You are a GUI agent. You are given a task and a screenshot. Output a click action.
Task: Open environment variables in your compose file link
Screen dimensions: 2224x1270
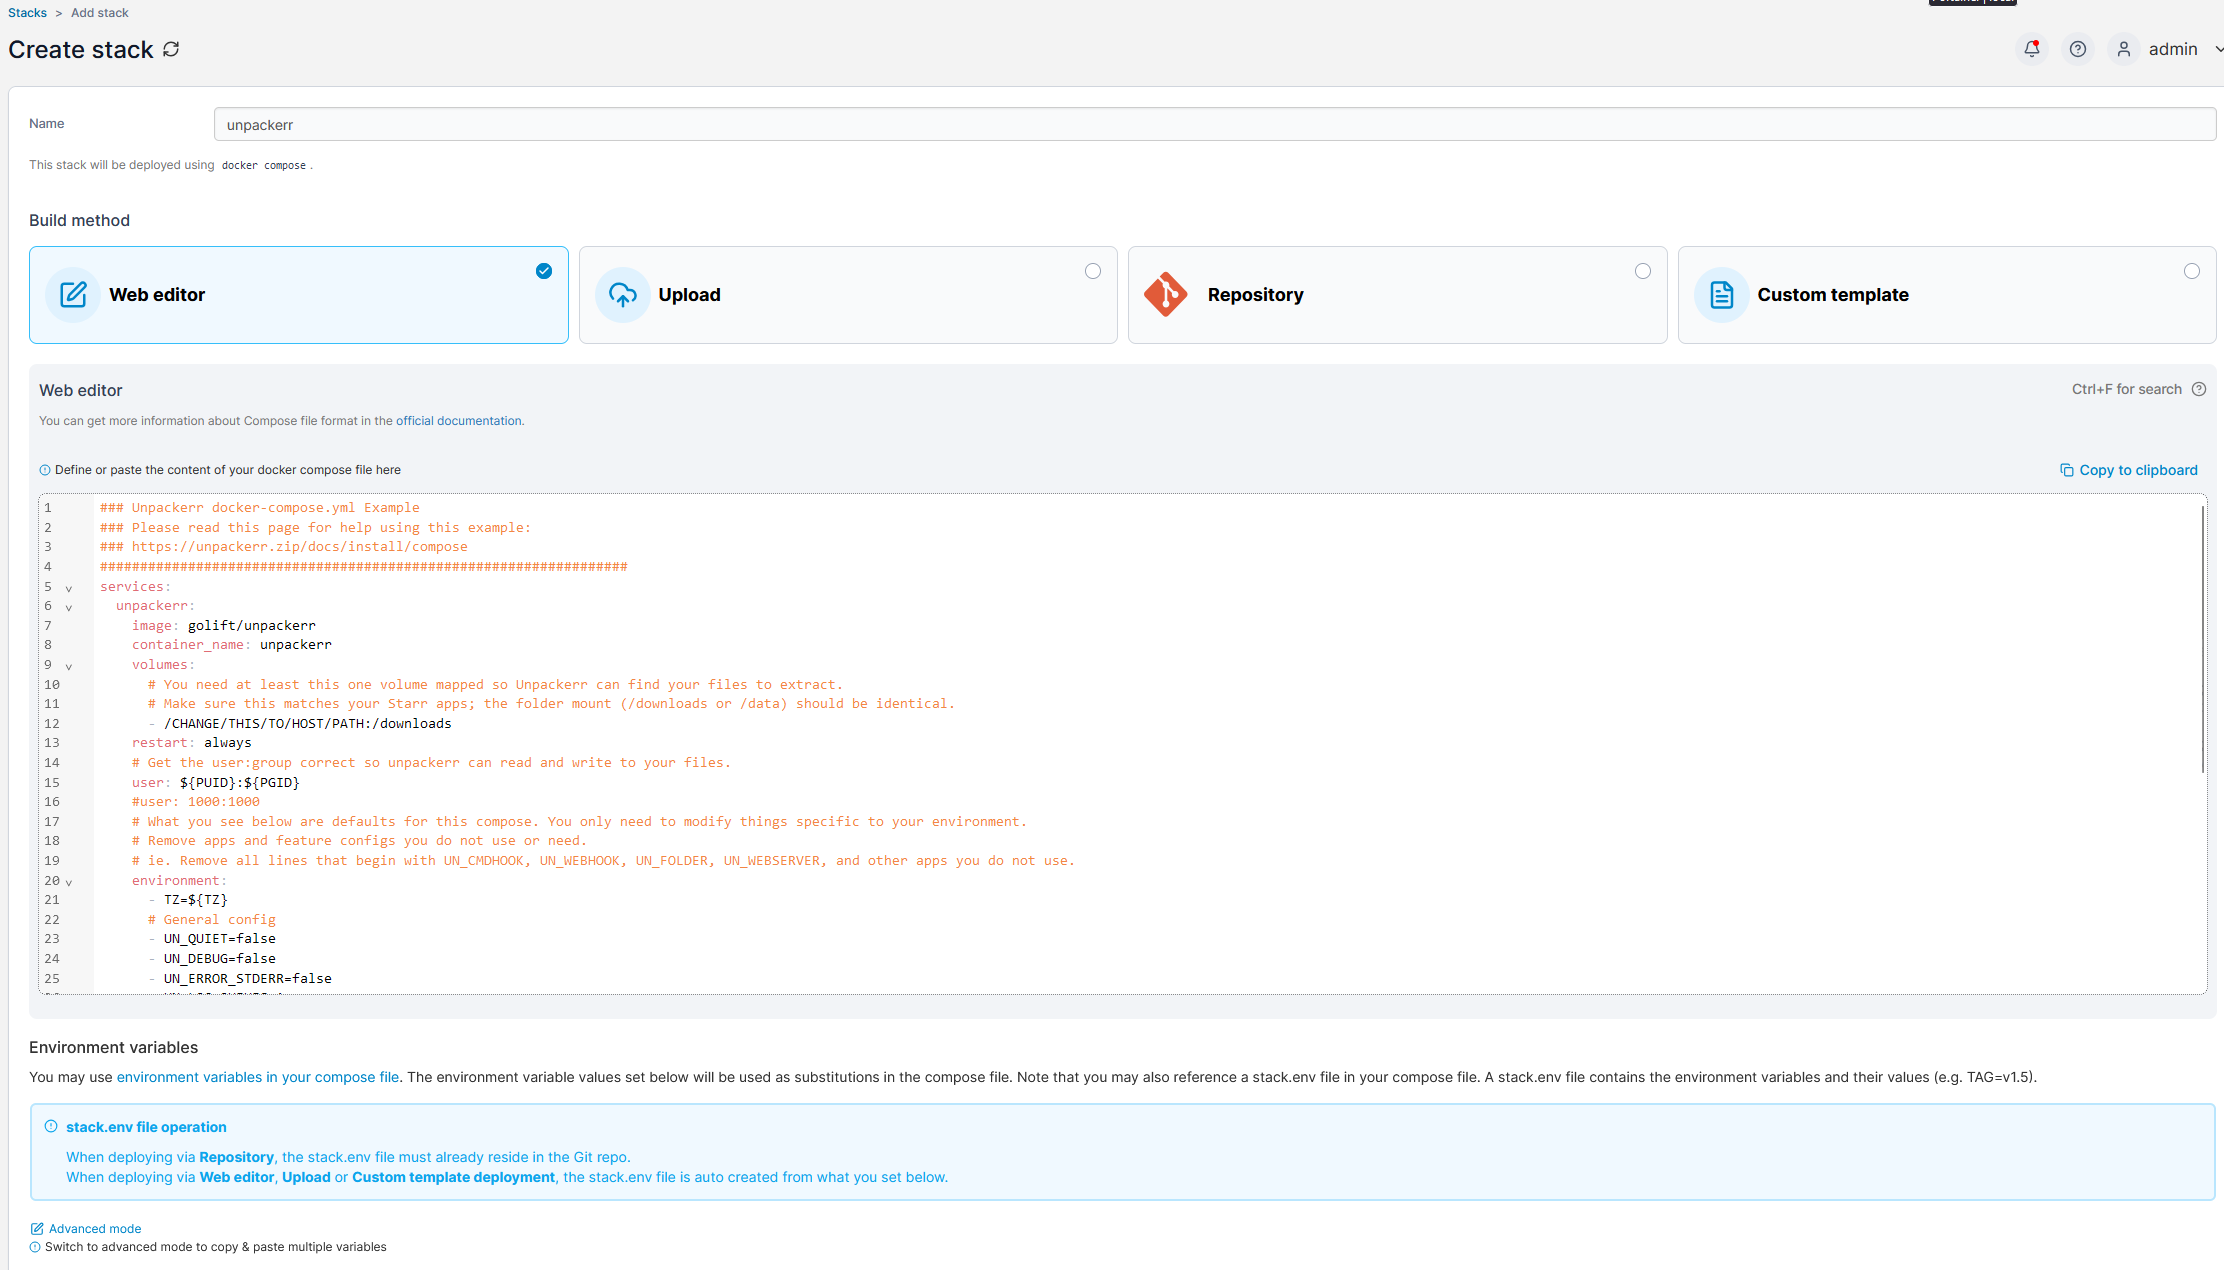(257, 1077)
